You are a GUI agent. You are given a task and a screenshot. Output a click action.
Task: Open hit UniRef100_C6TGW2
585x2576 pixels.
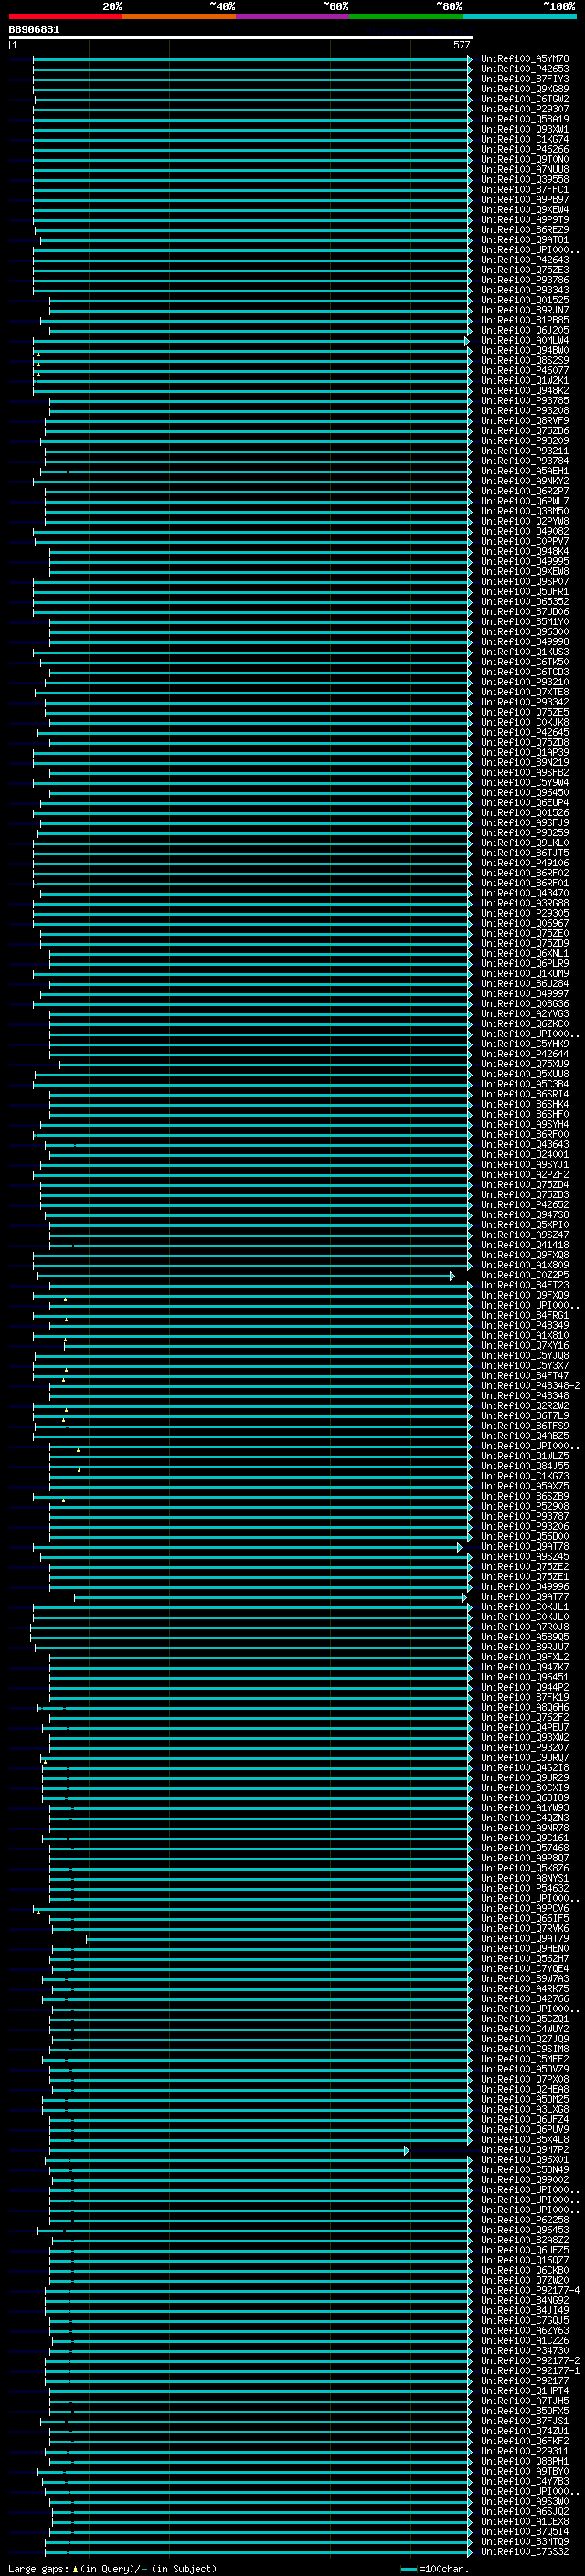525,99
